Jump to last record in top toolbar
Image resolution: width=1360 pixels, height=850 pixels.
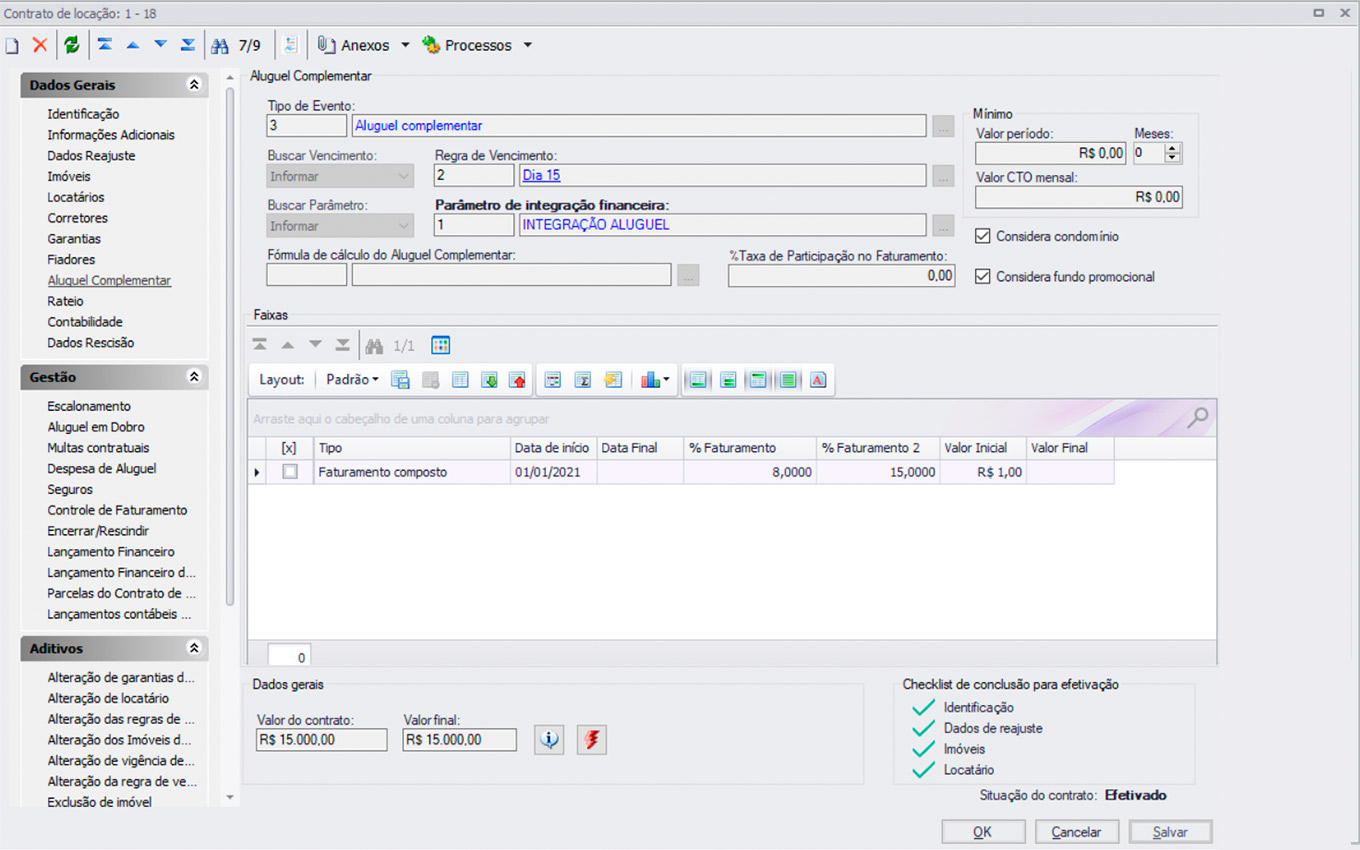(x=188, y=45)
